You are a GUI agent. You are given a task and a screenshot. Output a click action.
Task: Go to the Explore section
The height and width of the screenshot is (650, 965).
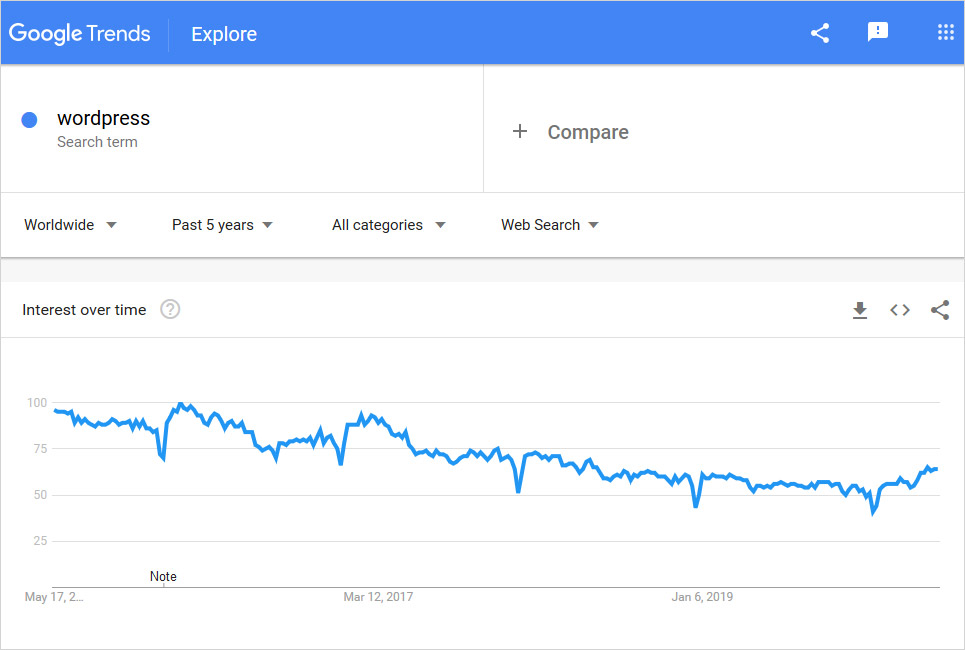pyautogui.click(x=224, y=34)
